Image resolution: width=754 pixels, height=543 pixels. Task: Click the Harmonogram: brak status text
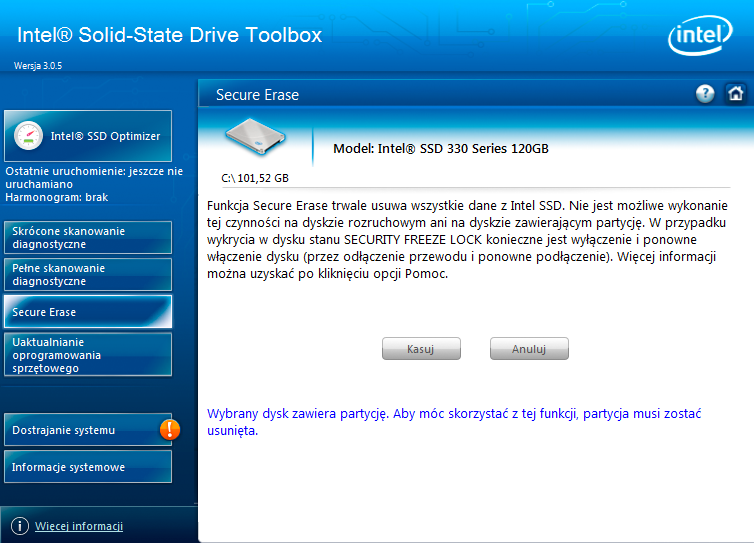(57, 197)
